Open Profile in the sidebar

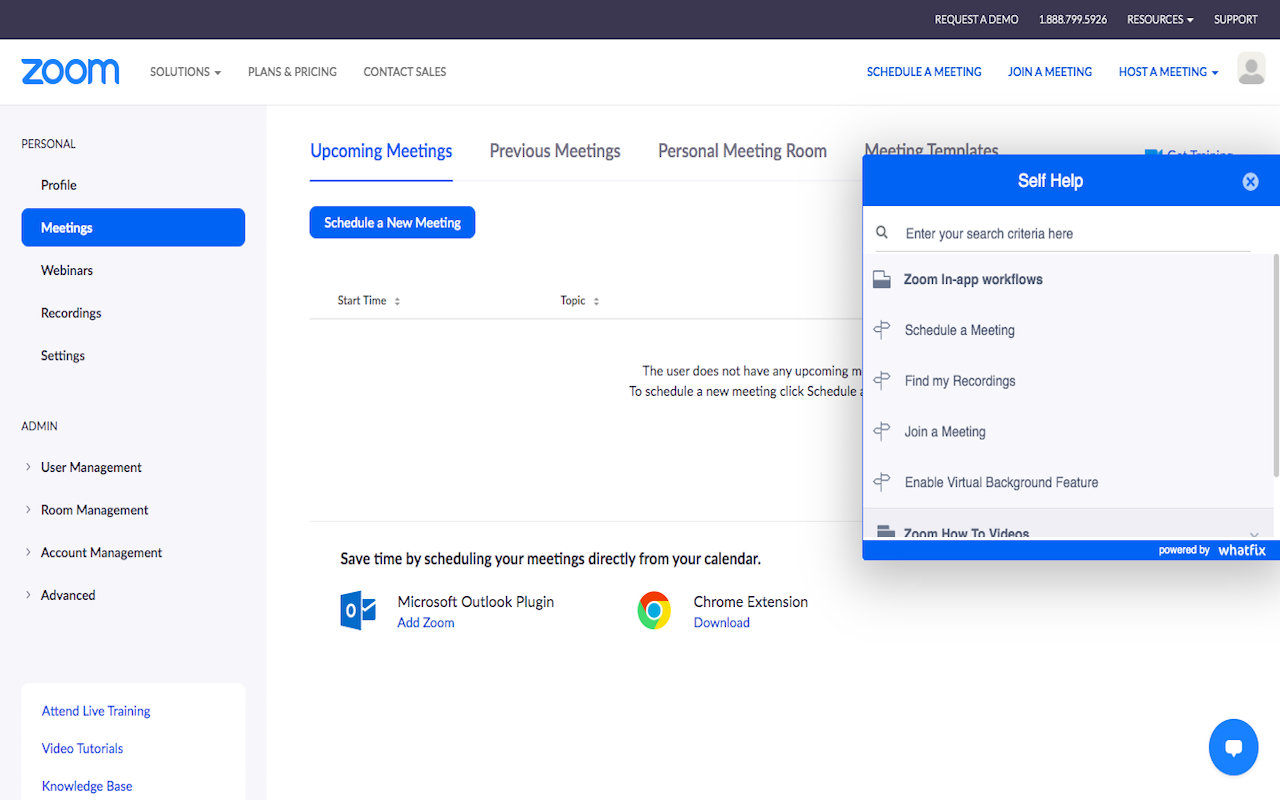point(59,185)
